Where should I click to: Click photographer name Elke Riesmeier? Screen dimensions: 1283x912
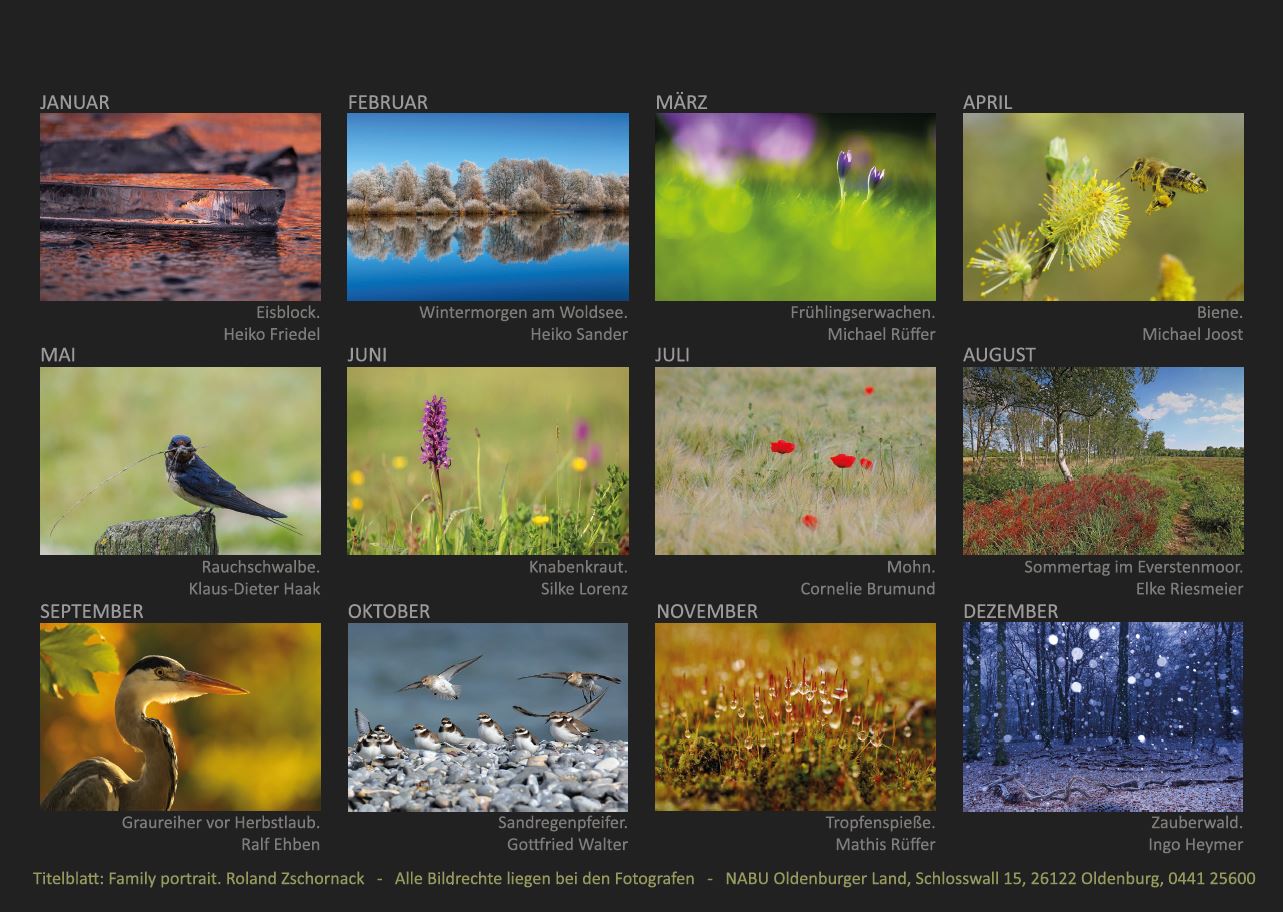(1189, 589)
